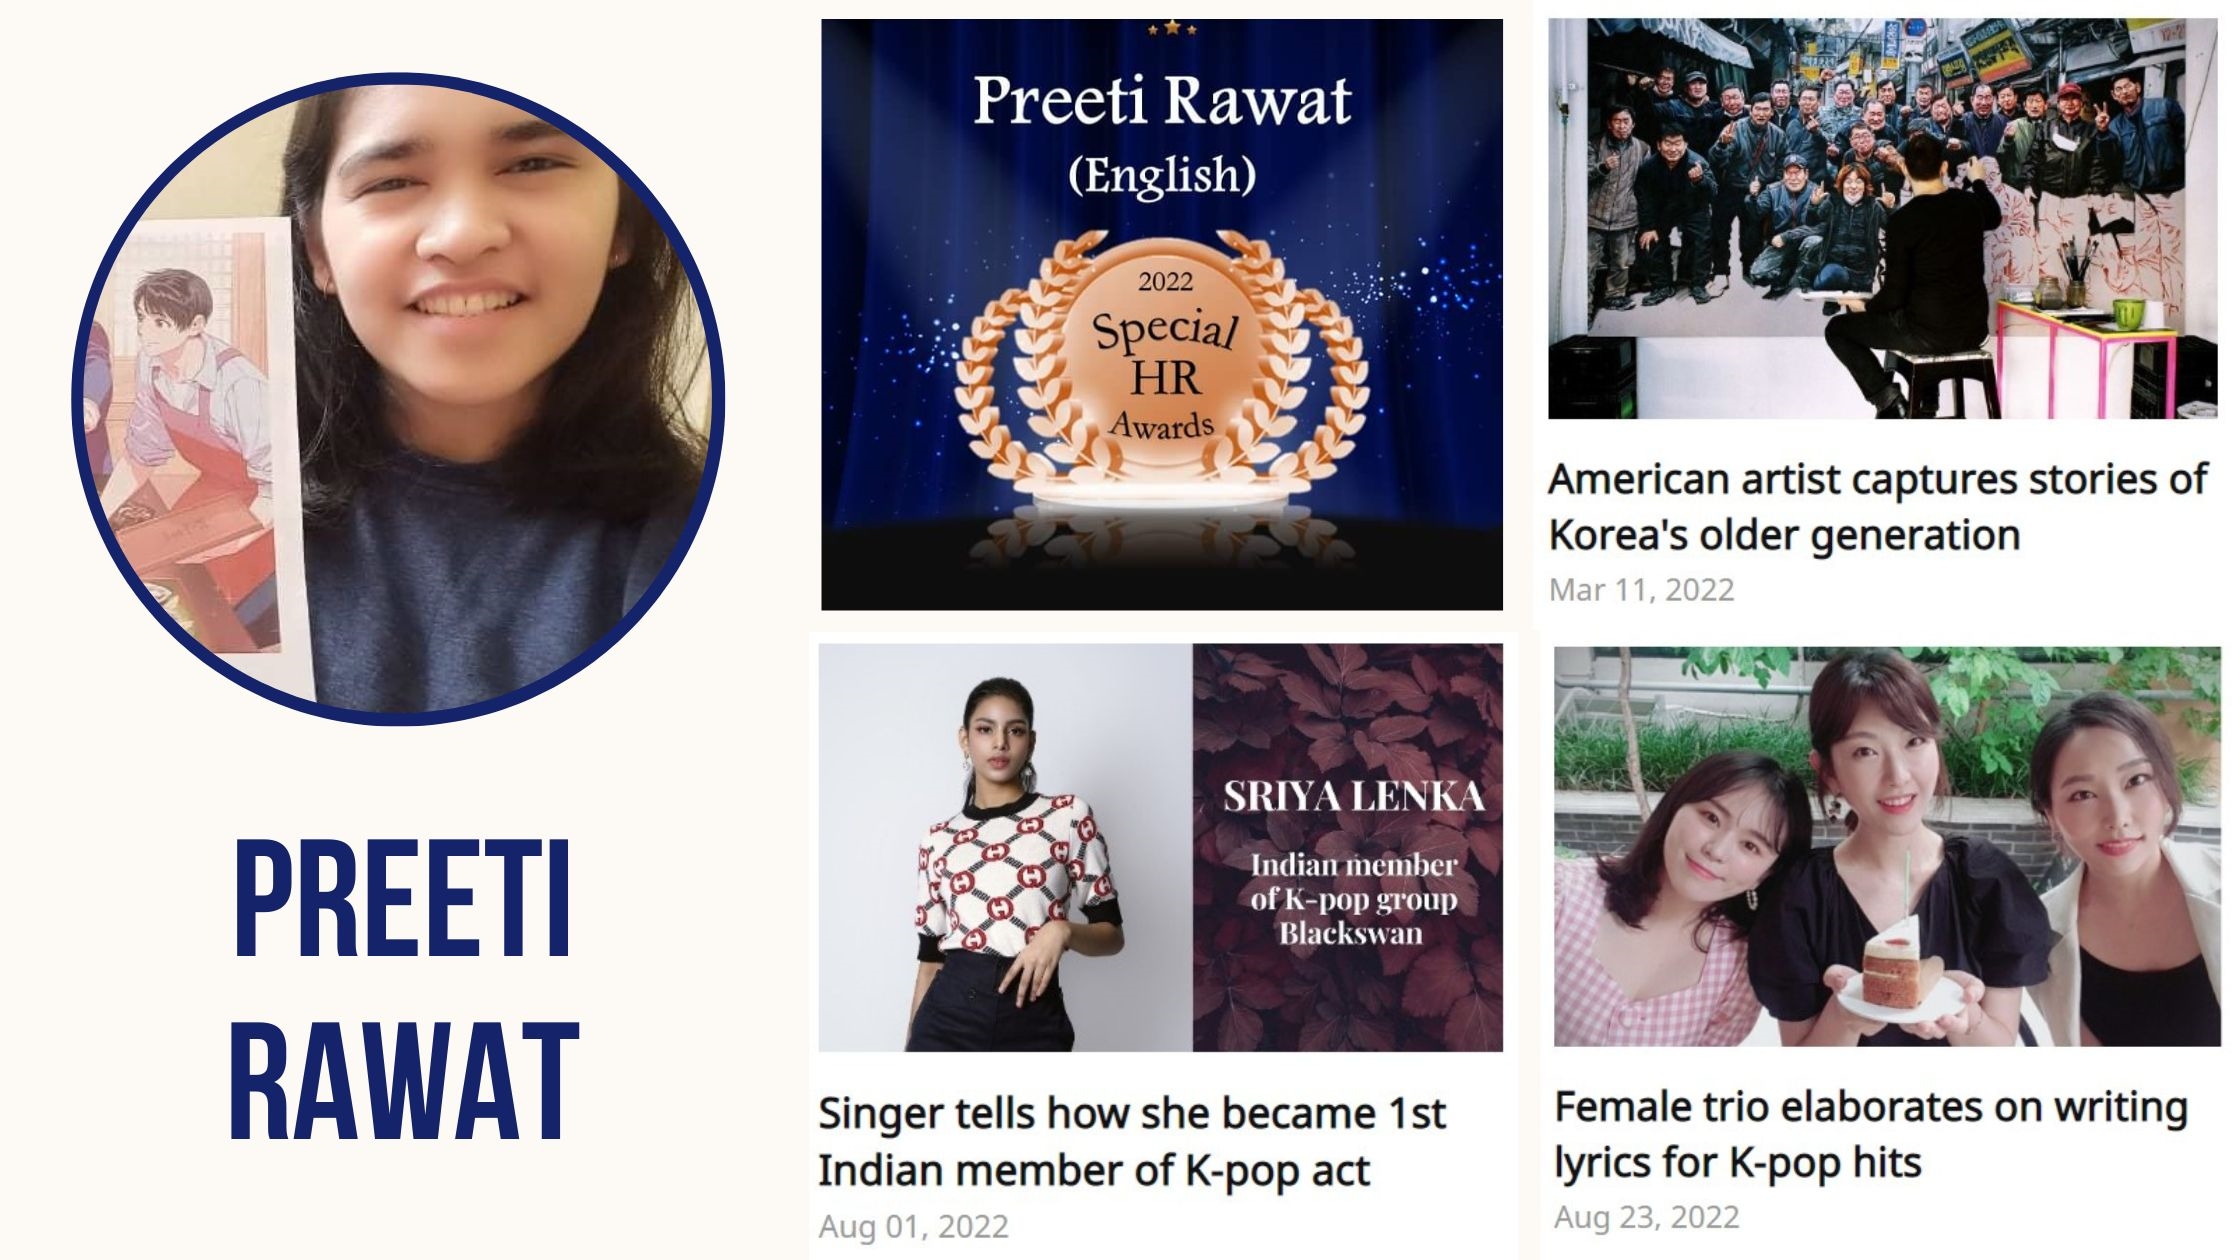Open article 'Singer tells how she became 1st Indian member'
This screenshot has height=1260, width=2240.
pos(1131,1141)
